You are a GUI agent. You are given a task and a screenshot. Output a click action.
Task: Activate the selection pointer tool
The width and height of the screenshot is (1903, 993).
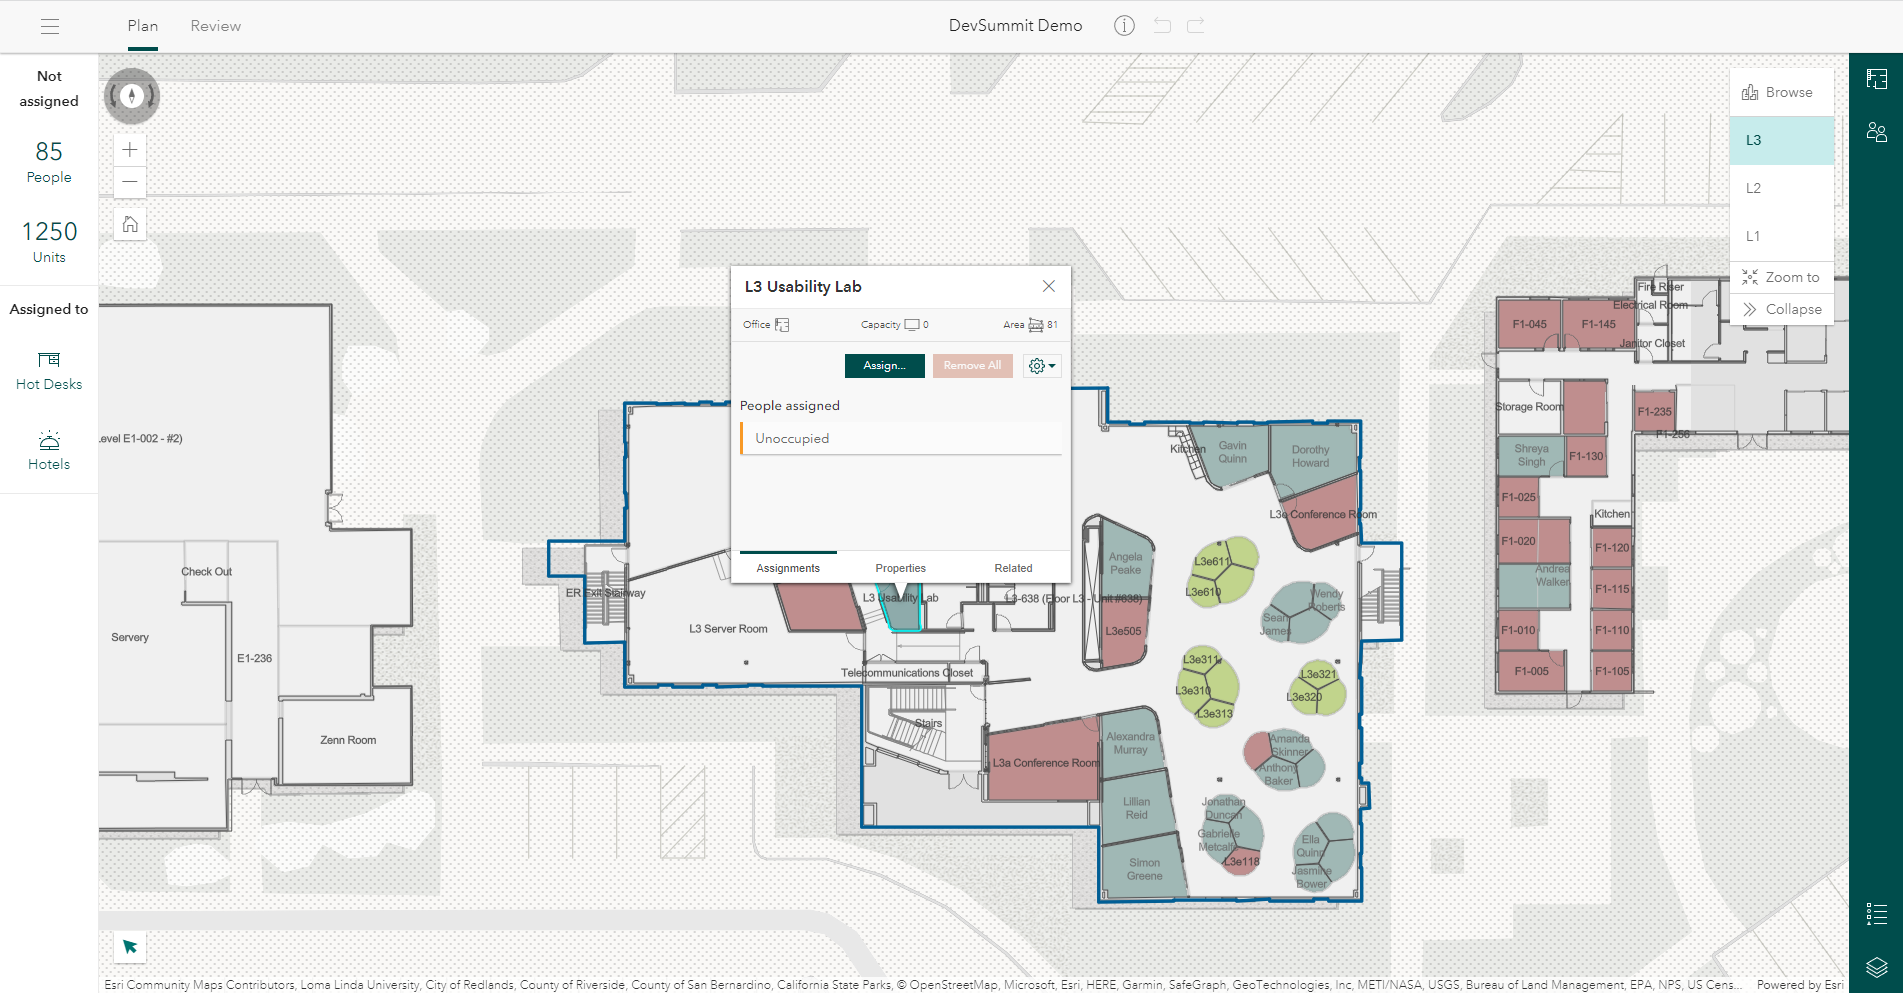pos(130,946)
